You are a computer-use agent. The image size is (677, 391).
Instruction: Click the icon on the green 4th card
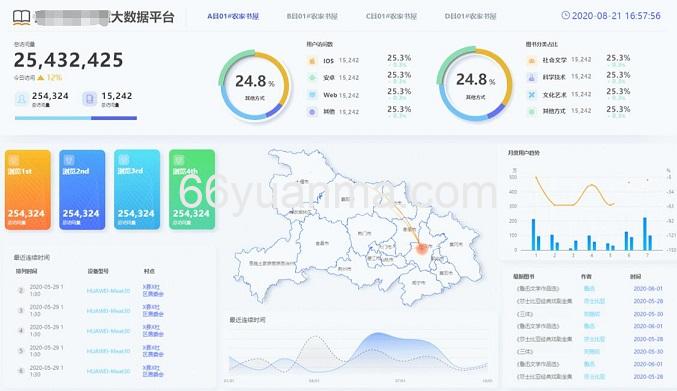(x=179, y=160)
